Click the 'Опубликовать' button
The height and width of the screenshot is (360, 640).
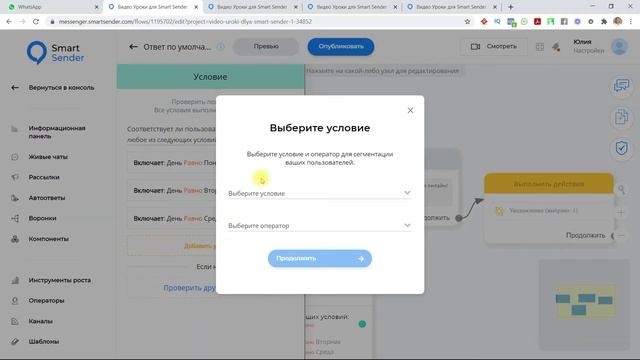point(341,47)
